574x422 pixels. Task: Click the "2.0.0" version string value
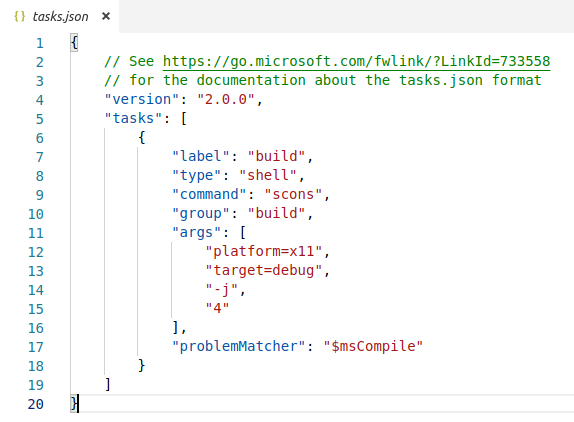pos(225,100)
